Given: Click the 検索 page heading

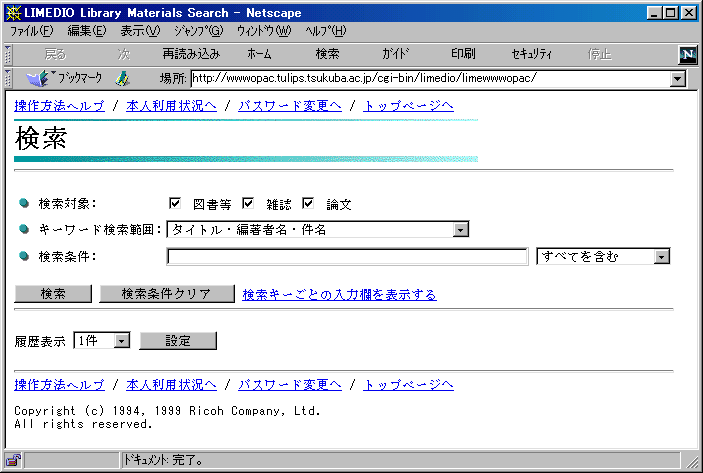Looking at the screenshot, I should point(41,138).
